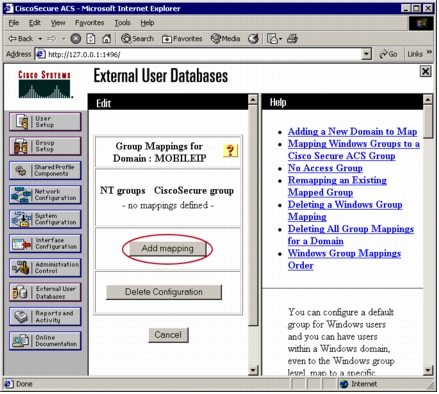Click the browser Forward arrow

click(51, 39)
